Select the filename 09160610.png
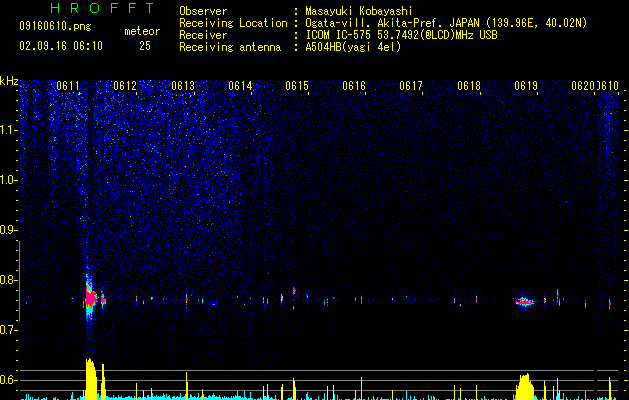This screenshot has width=629, height=400. [x=55, y=27]
